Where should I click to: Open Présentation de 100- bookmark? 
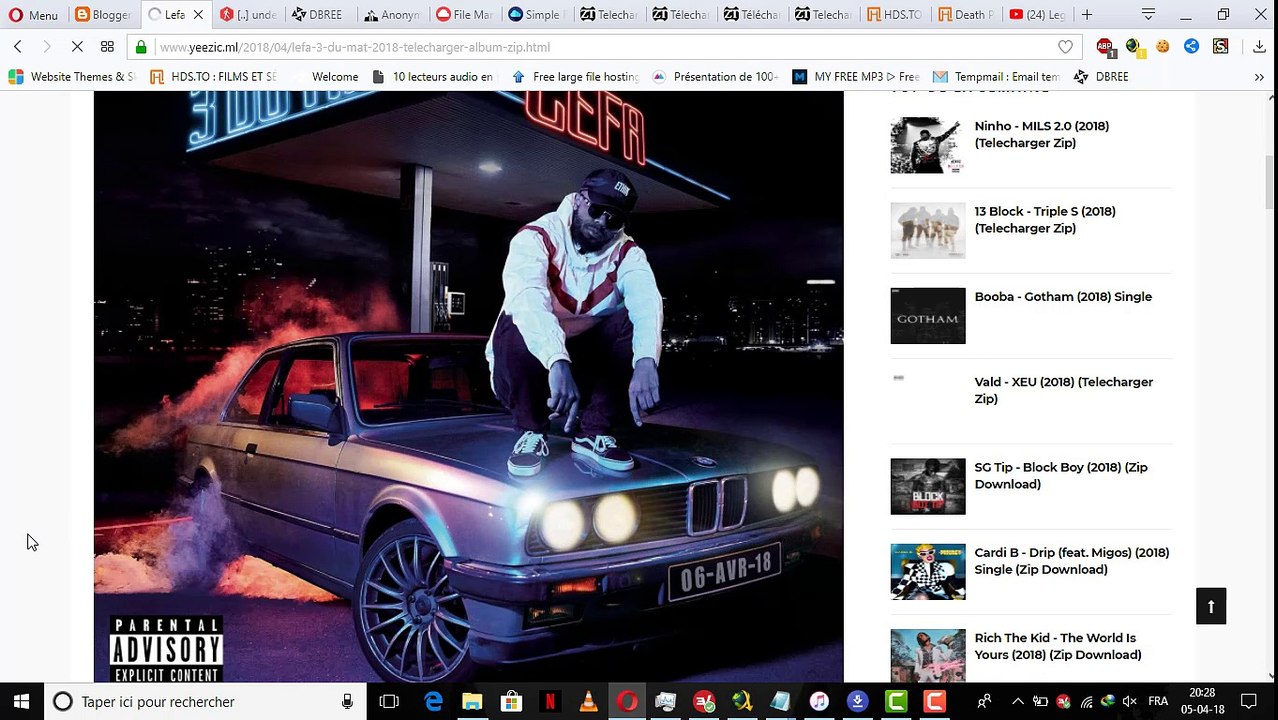click(x=715, y=76)
